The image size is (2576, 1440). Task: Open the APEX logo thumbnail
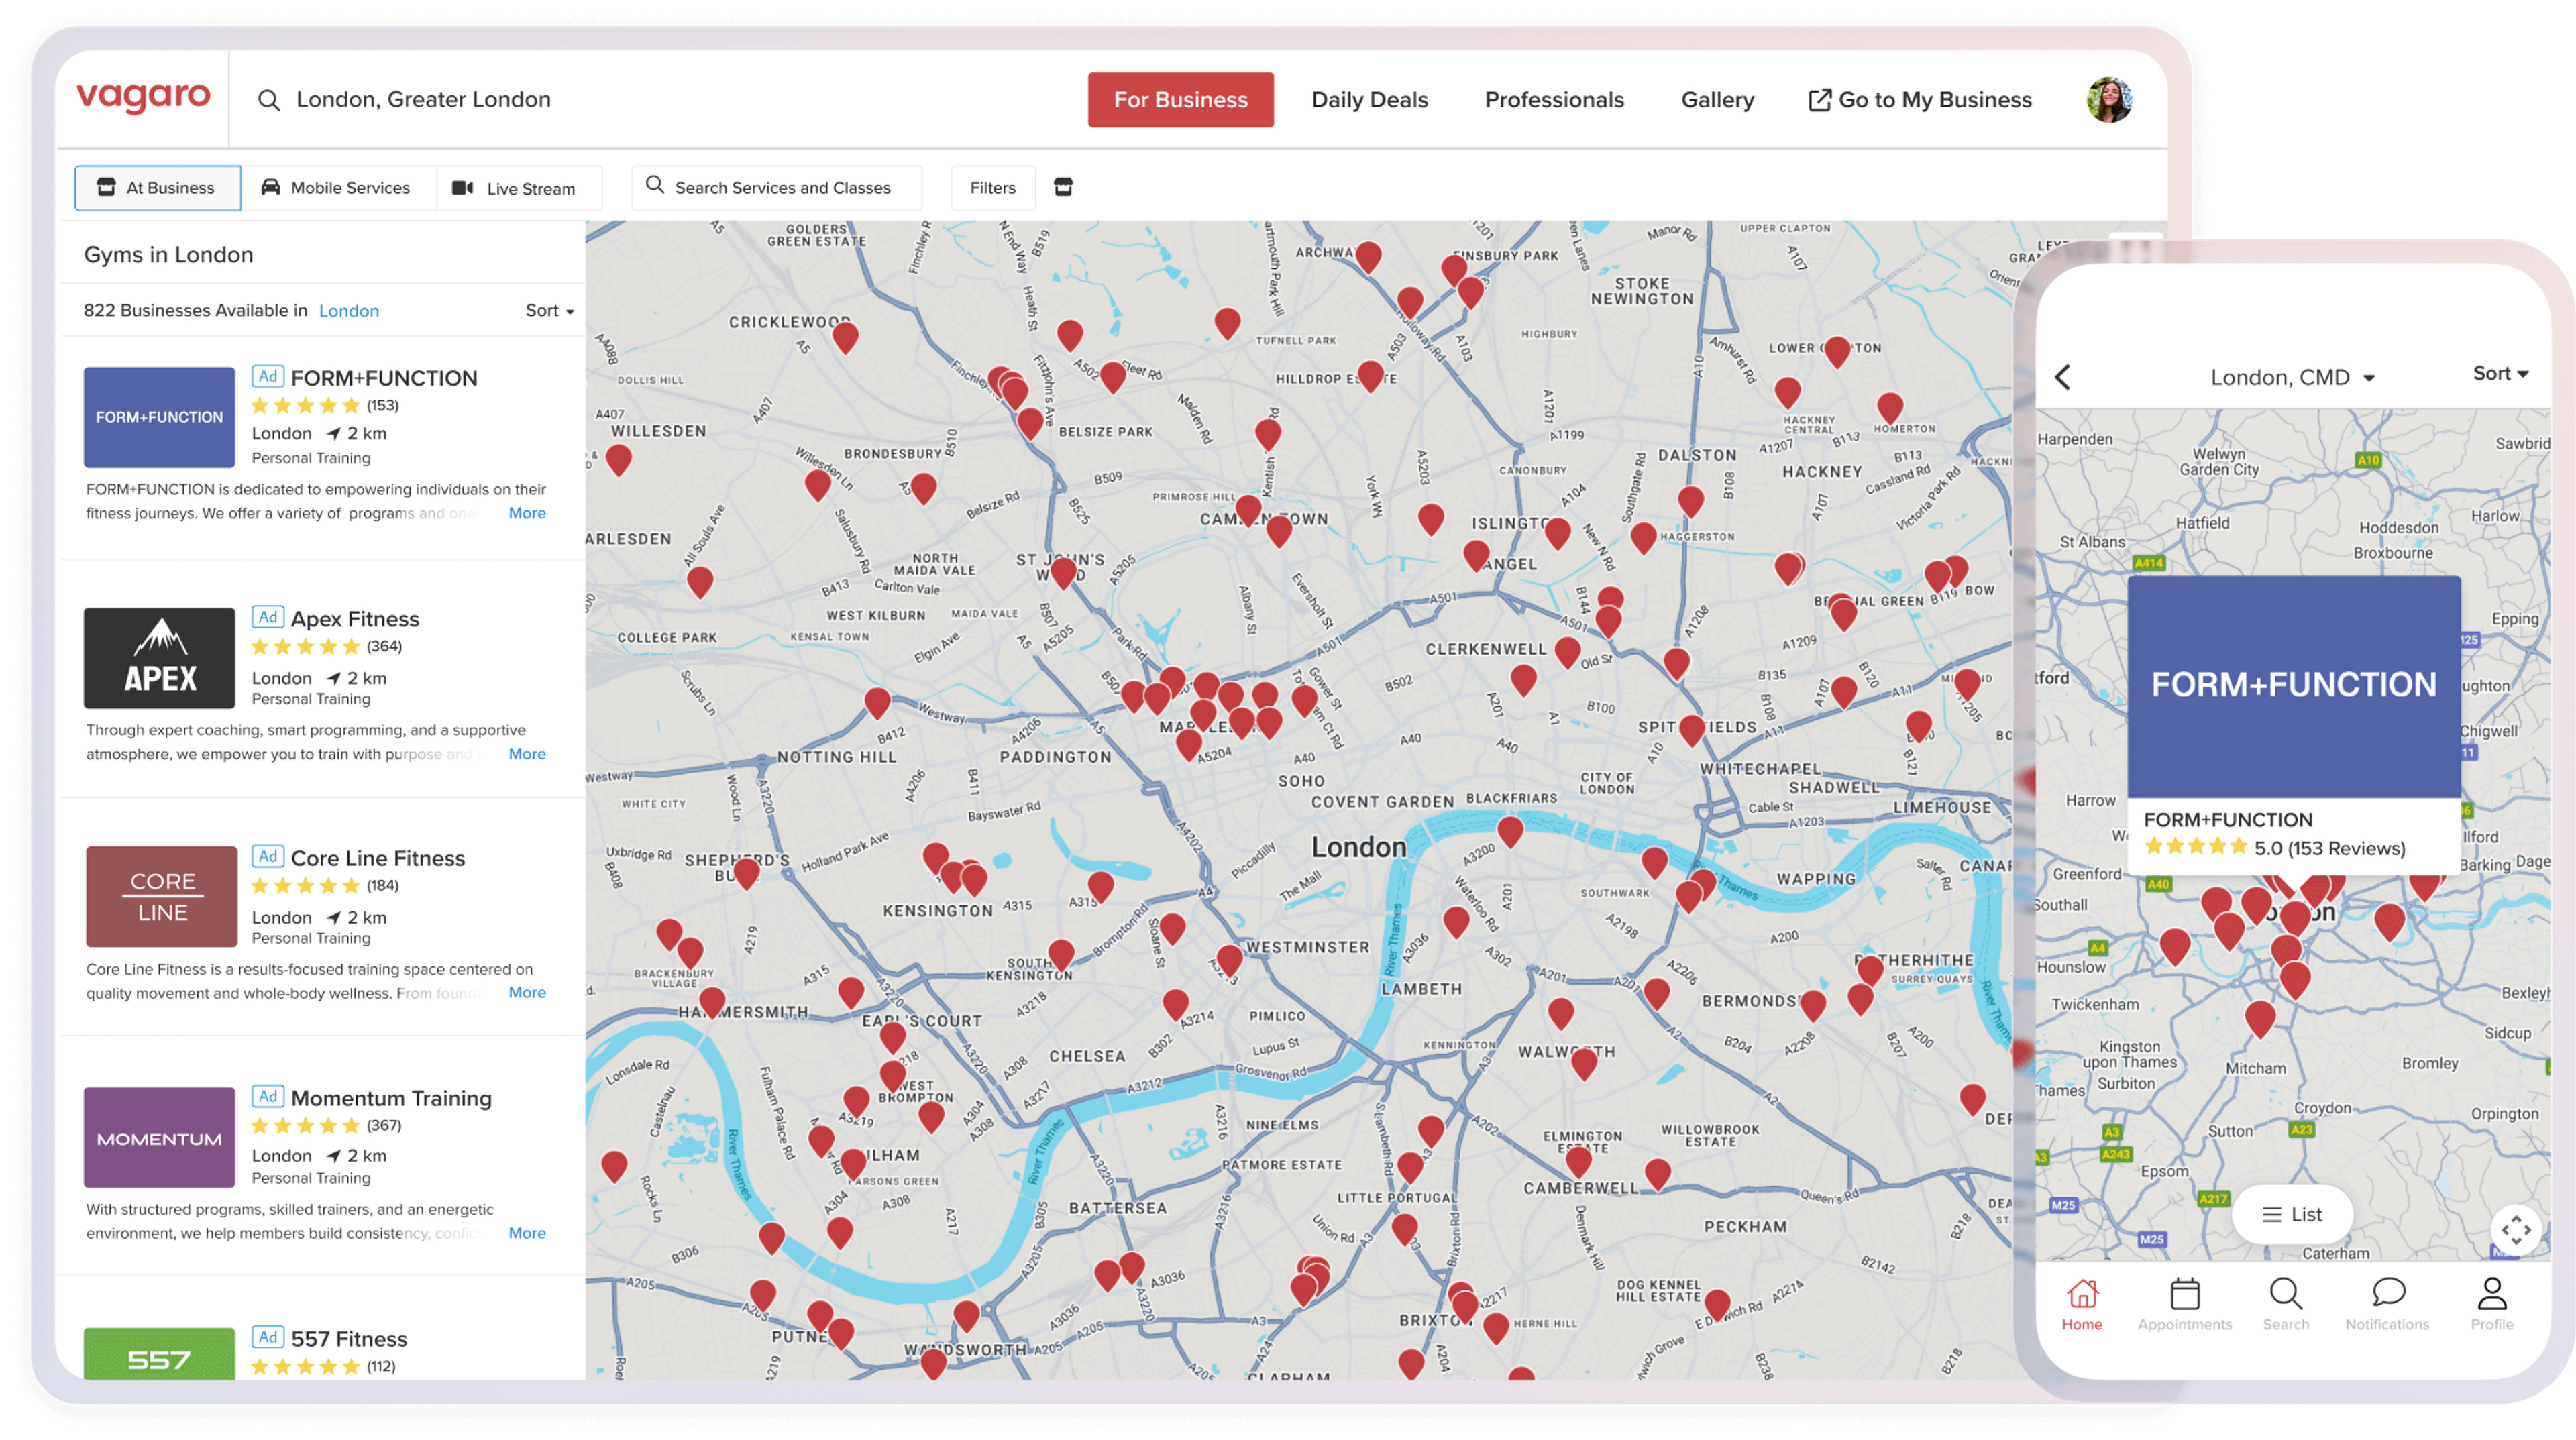pos(159,657)
